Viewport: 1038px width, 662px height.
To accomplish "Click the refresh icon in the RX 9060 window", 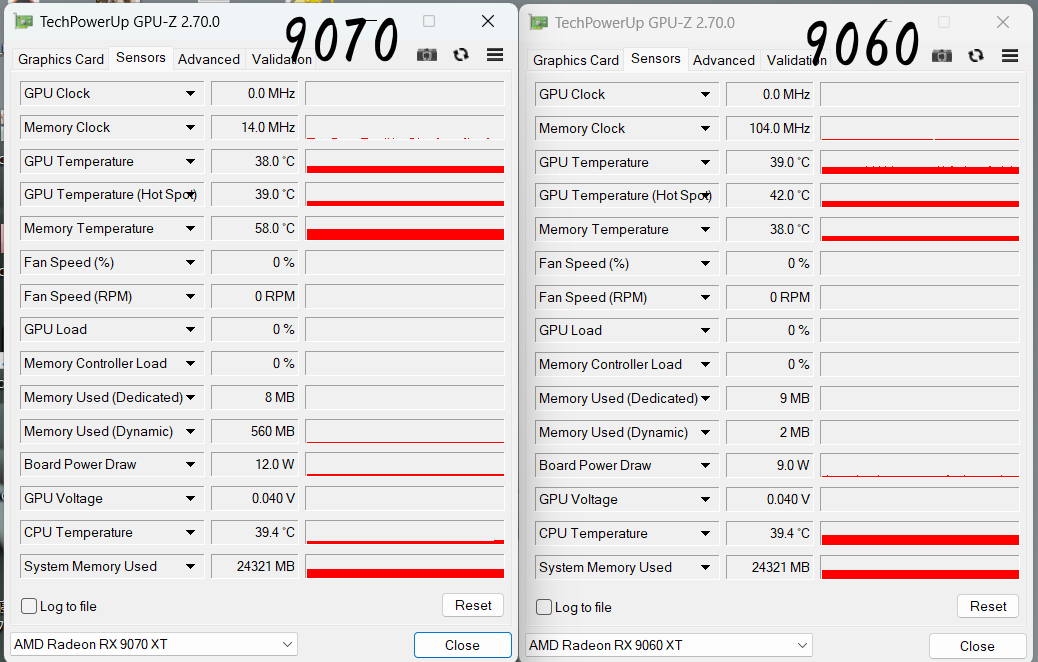I will [976, 56].
